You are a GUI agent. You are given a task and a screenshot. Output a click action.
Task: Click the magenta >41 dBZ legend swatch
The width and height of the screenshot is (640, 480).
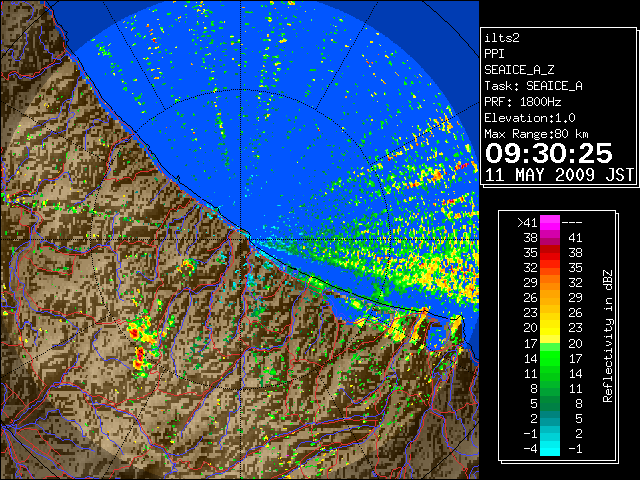[550, 222]
